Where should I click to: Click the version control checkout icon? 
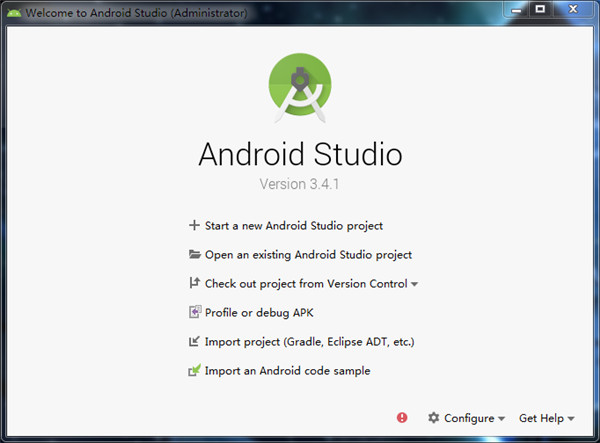tap(194, 283)
